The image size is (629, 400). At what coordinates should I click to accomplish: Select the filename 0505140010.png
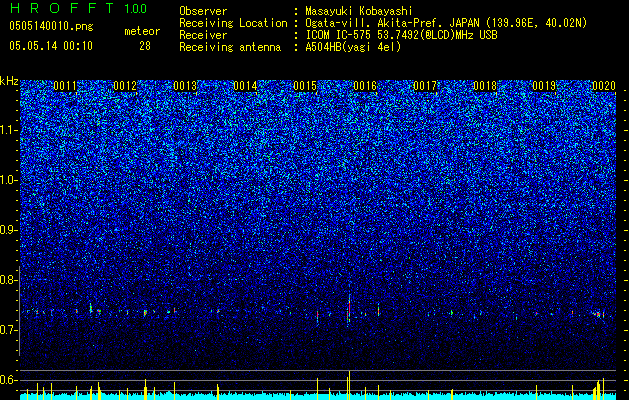point(51,26)
